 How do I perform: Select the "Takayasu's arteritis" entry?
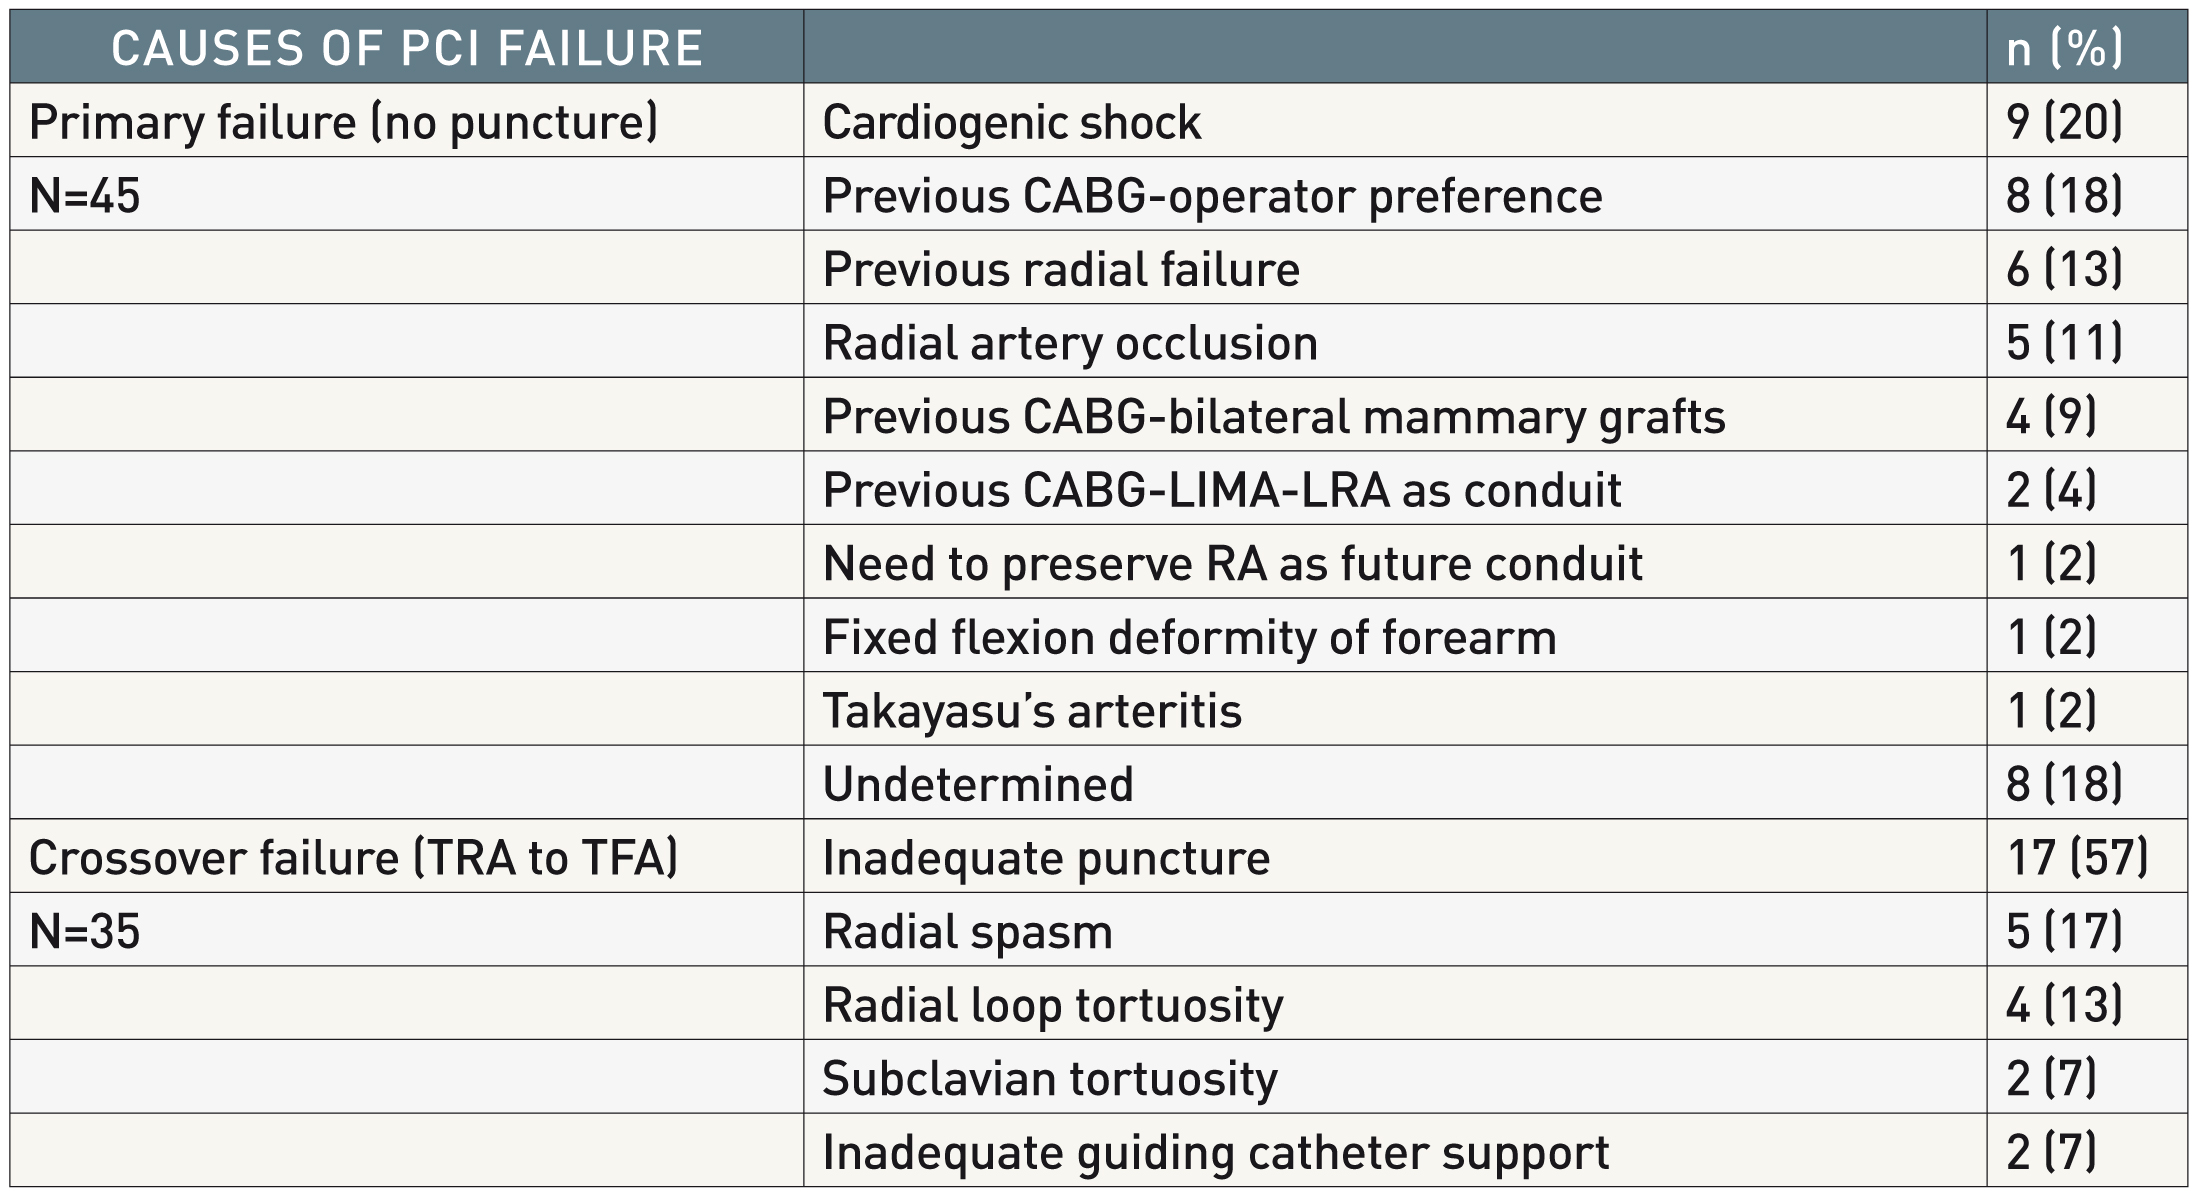tap(1032, 711)
